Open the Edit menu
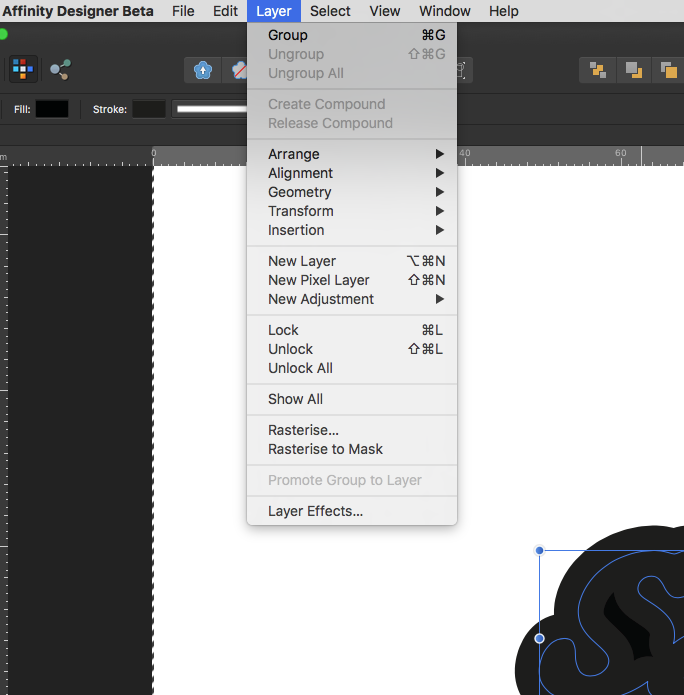The image size is (684, 695). pyautogui.click(x=225, y=11)
